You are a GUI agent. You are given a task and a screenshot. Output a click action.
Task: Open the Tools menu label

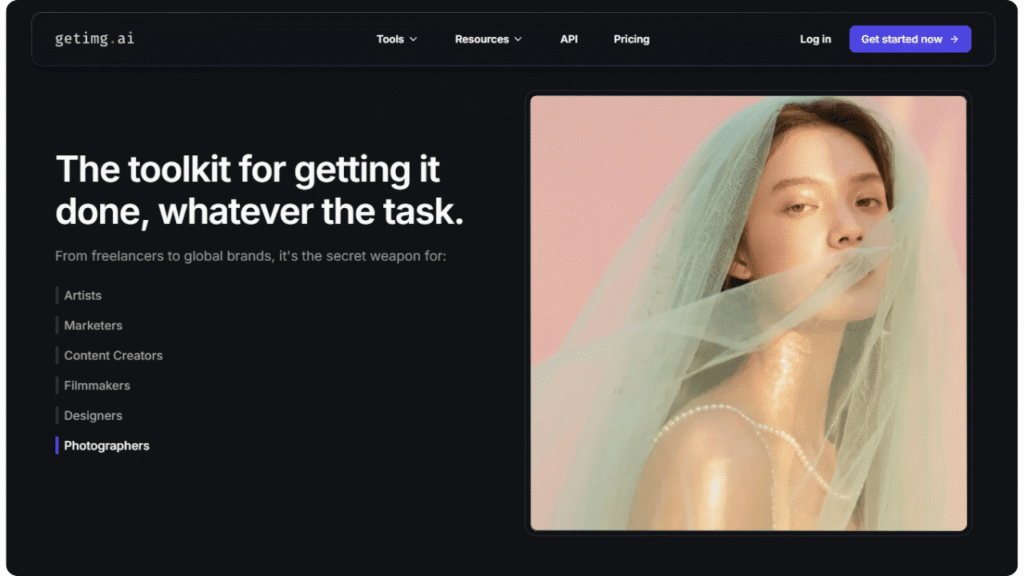click(x=390, y=39)
